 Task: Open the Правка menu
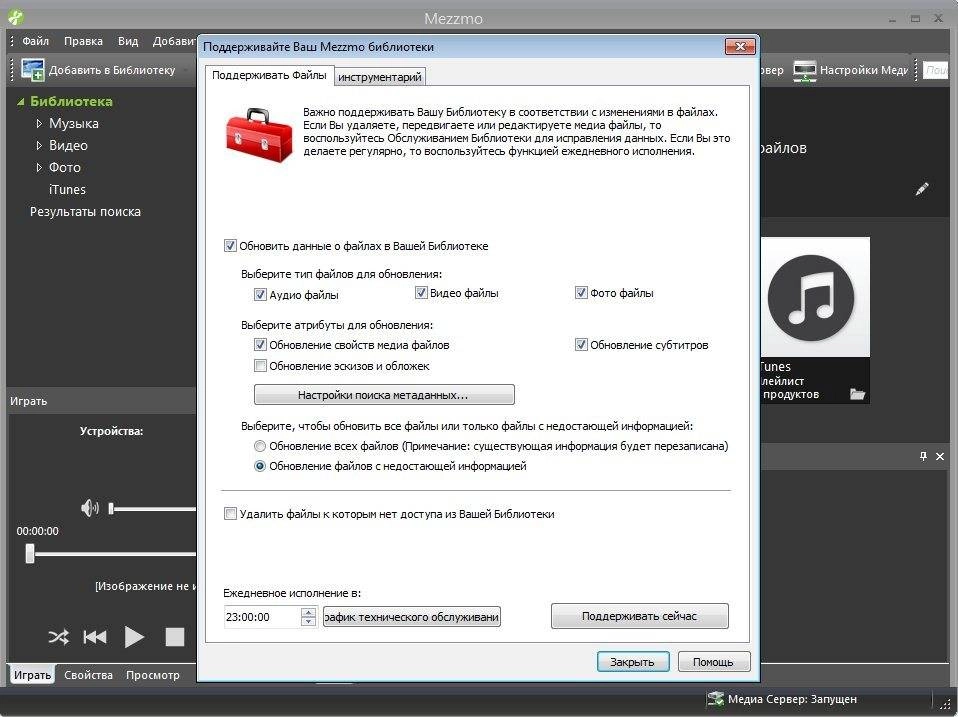coord(83,41)
